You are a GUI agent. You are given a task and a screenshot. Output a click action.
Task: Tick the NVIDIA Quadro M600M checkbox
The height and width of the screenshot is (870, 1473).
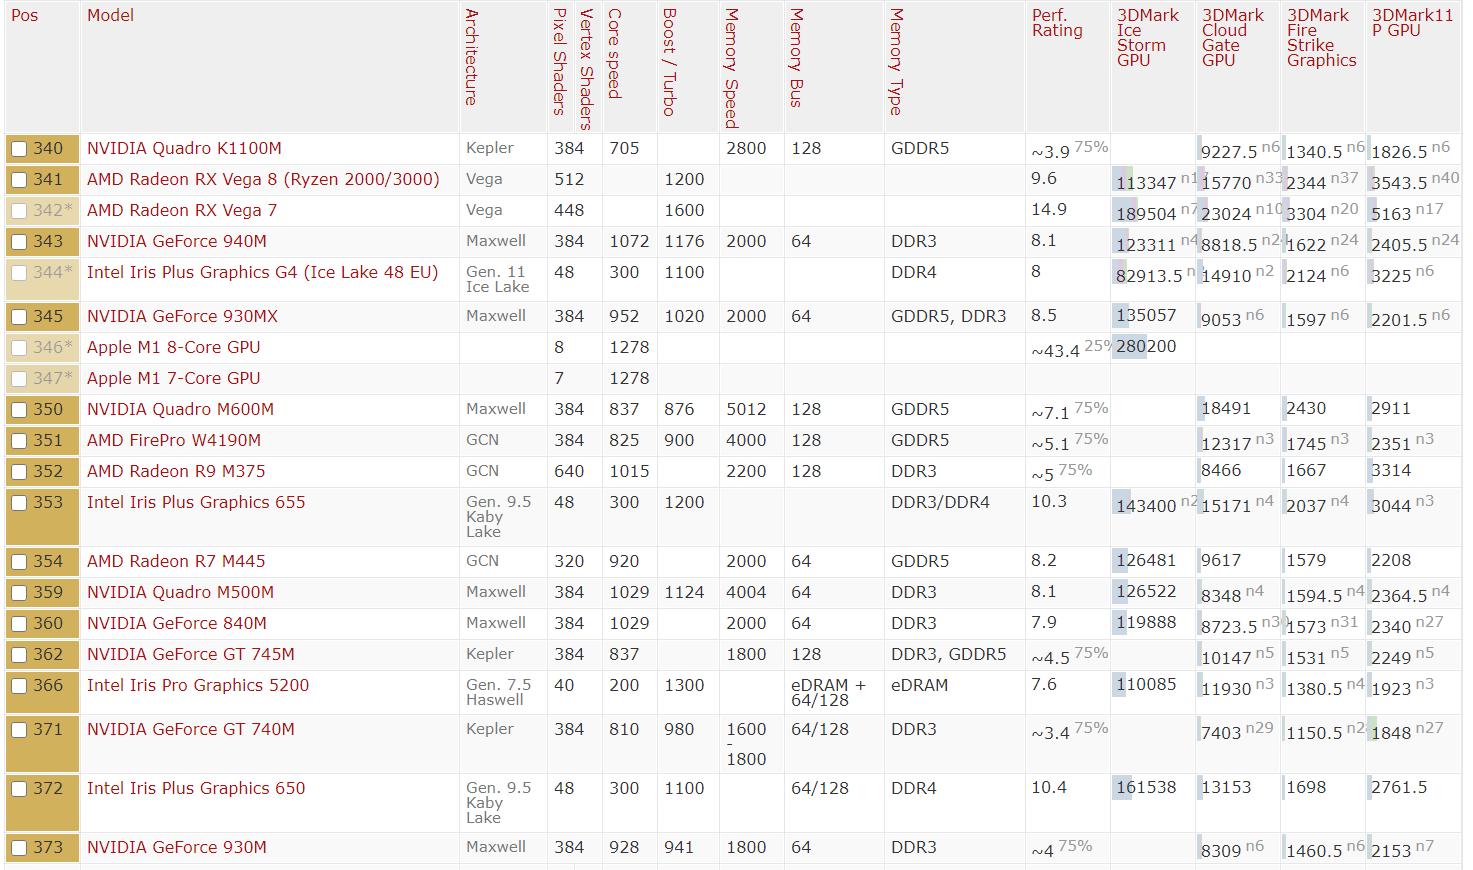pyautogui.click(x=19, y=410)
